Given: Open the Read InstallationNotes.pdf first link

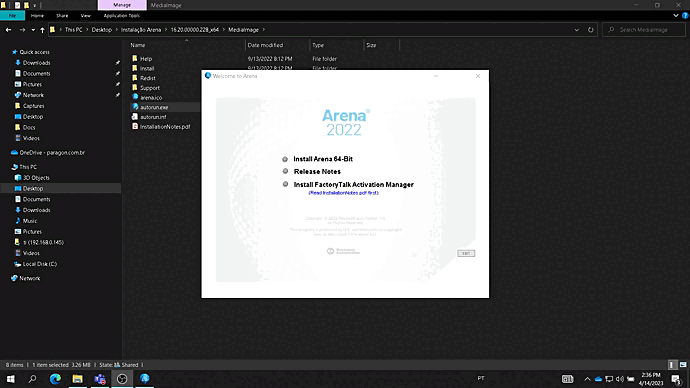Looking at the screenshot, I should 343,193.
